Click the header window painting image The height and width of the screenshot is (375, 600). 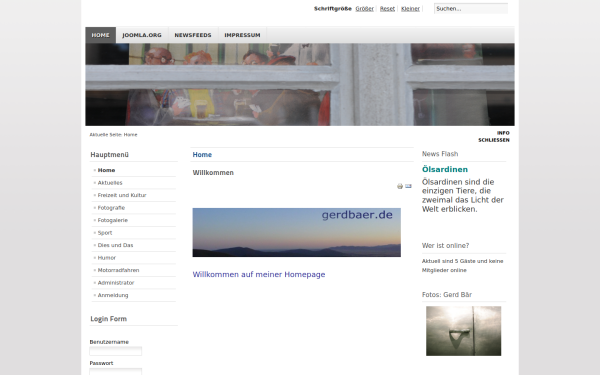(300, 85)
